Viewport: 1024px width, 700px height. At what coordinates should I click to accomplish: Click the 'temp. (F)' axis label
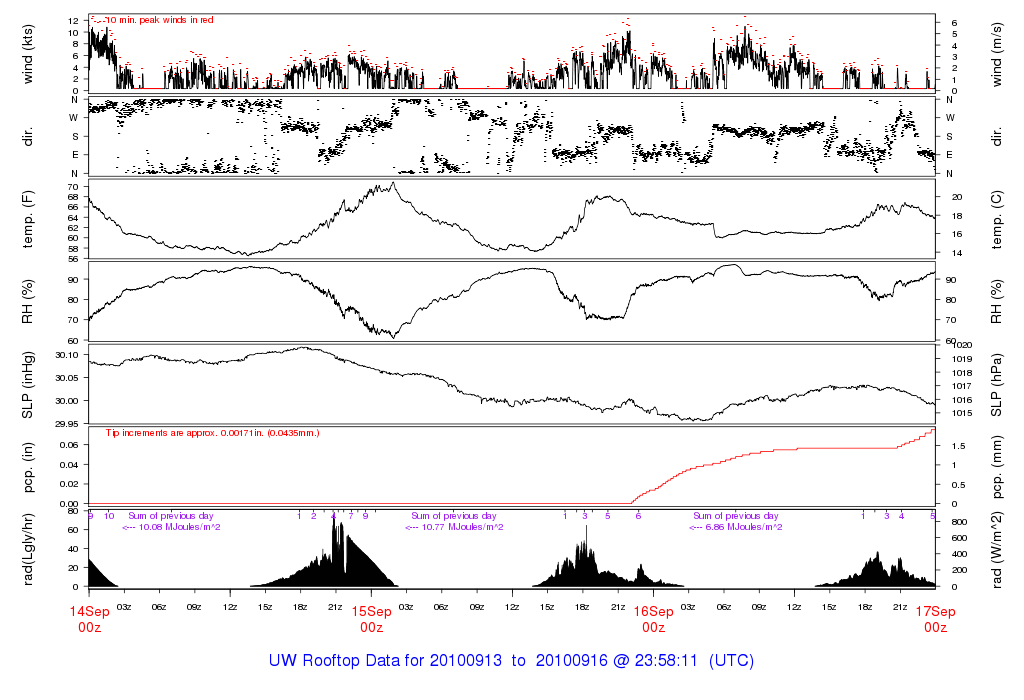coord(27,220)
